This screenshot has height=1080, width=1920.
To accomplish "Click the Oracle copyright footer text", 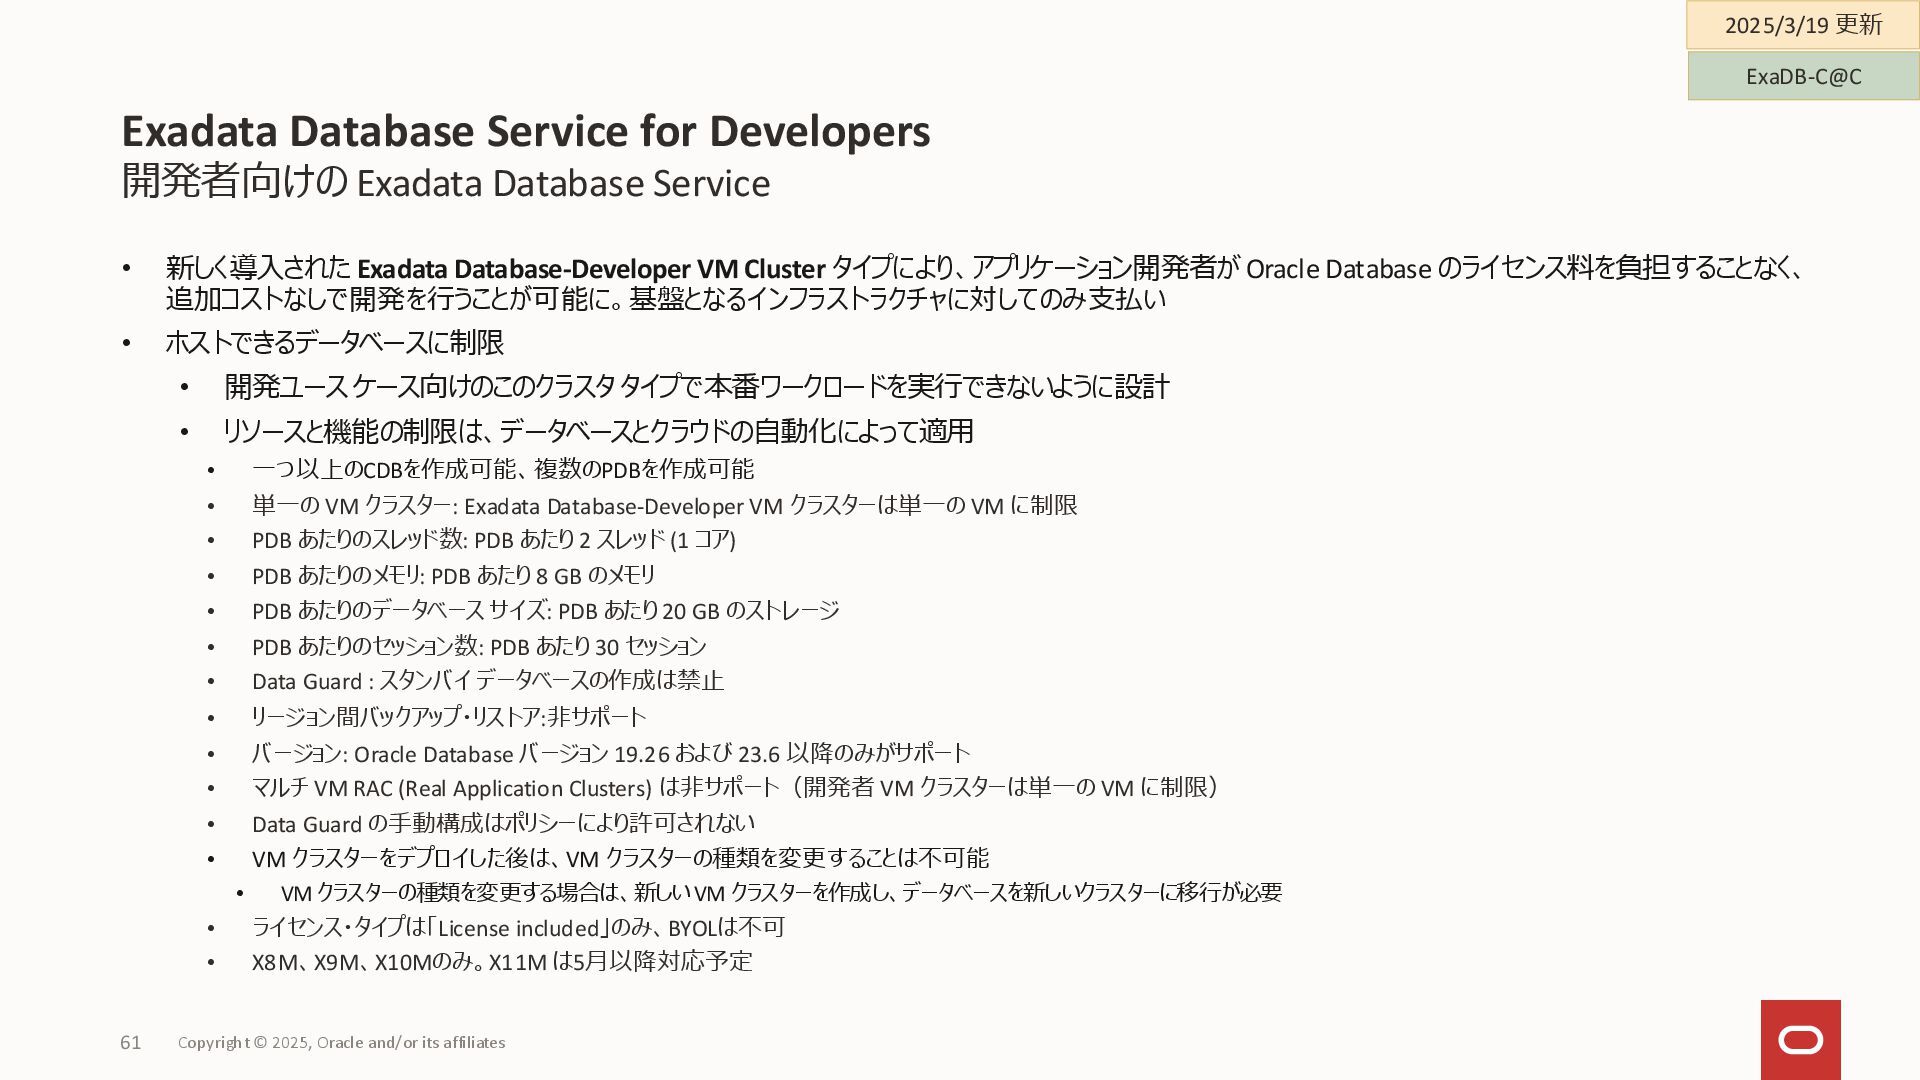I will pyautogui.click(x=341, y=1043).
